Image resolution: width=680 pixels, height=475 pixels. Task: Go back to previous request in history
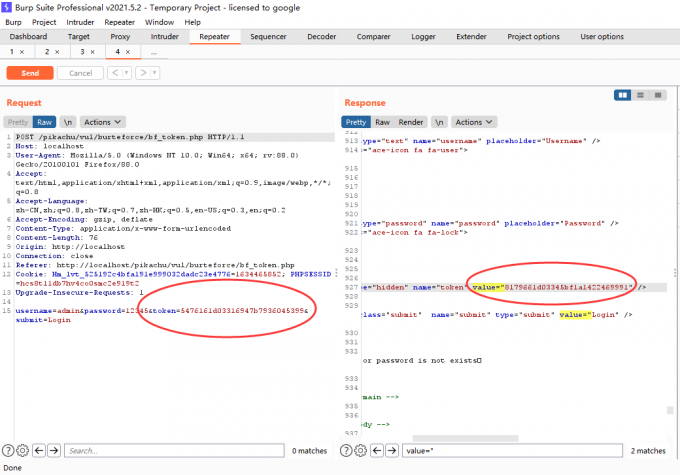point(115,73)
